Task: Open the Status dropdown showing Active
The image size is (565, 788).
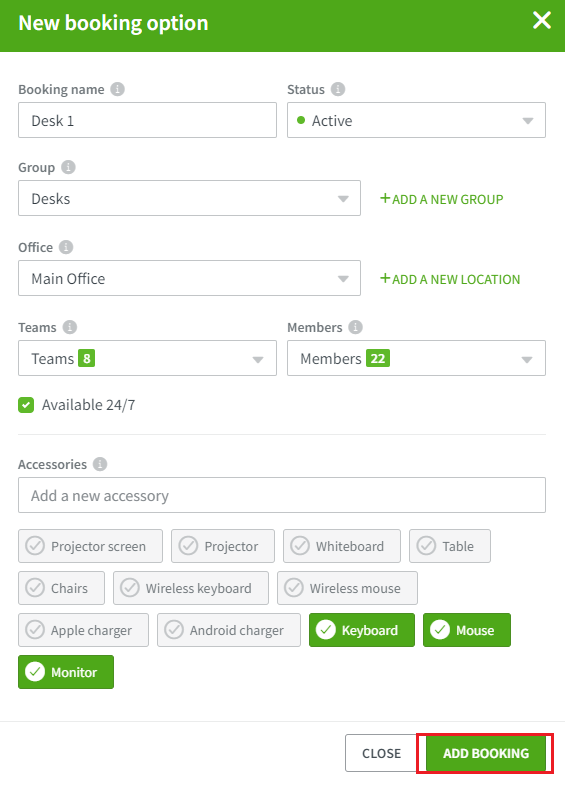Action: click(416, 121)
